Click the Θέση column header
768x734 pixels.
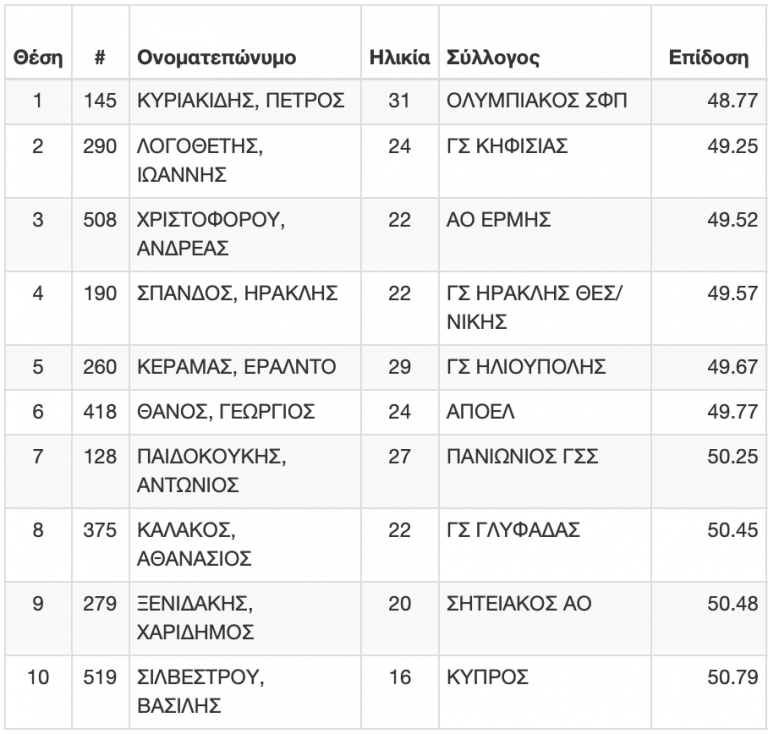tap(38, 57)
